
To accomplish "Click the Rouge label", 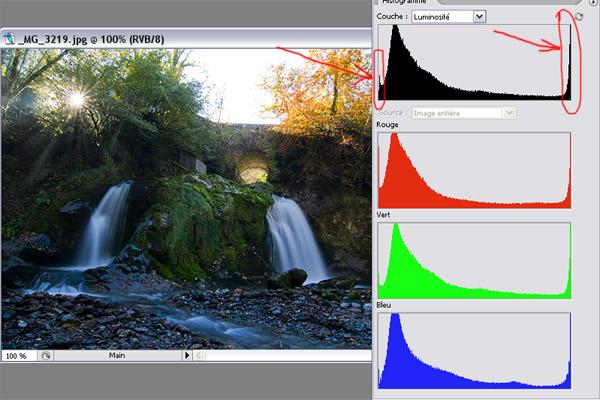I will tap(387, 125).
